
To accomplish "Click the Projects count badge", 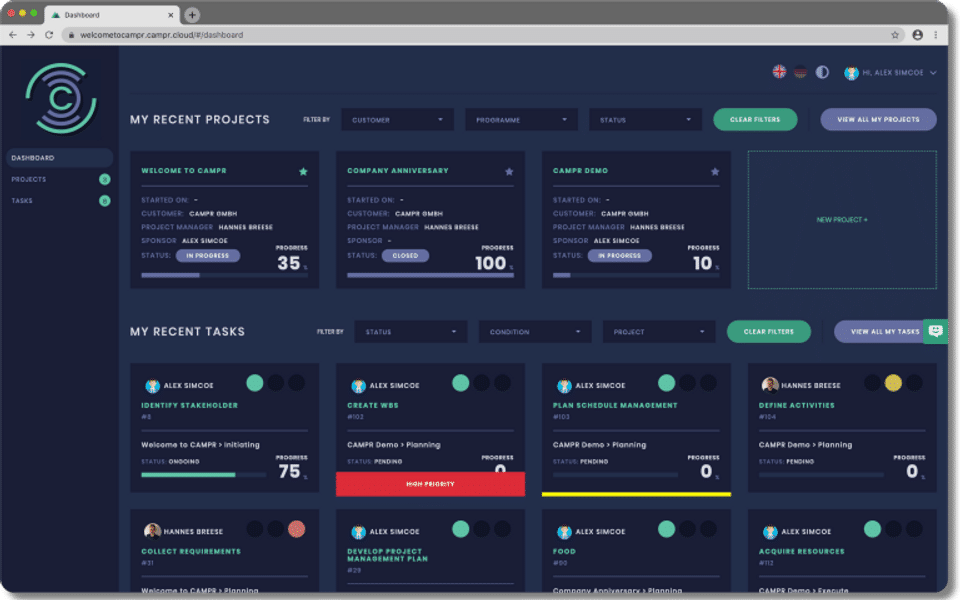I will [x=105, y=179].
